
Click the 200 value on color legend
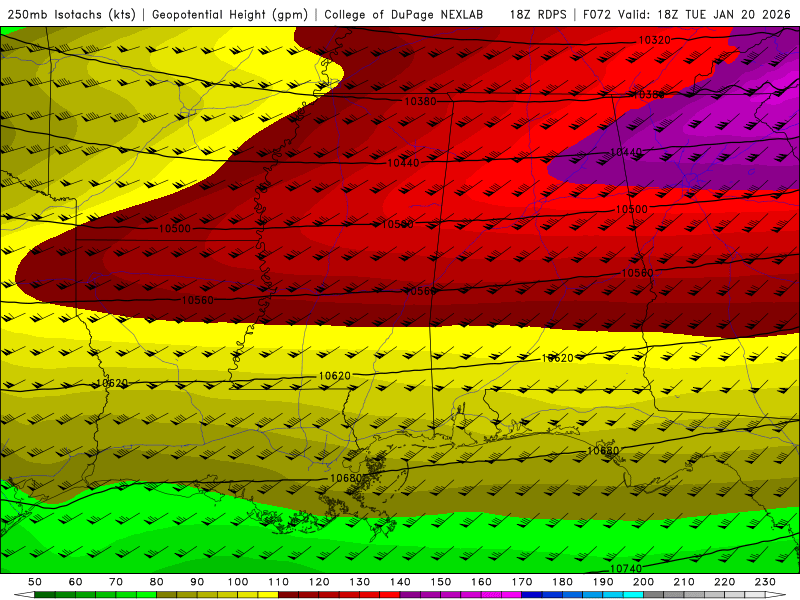coord(643,582)
